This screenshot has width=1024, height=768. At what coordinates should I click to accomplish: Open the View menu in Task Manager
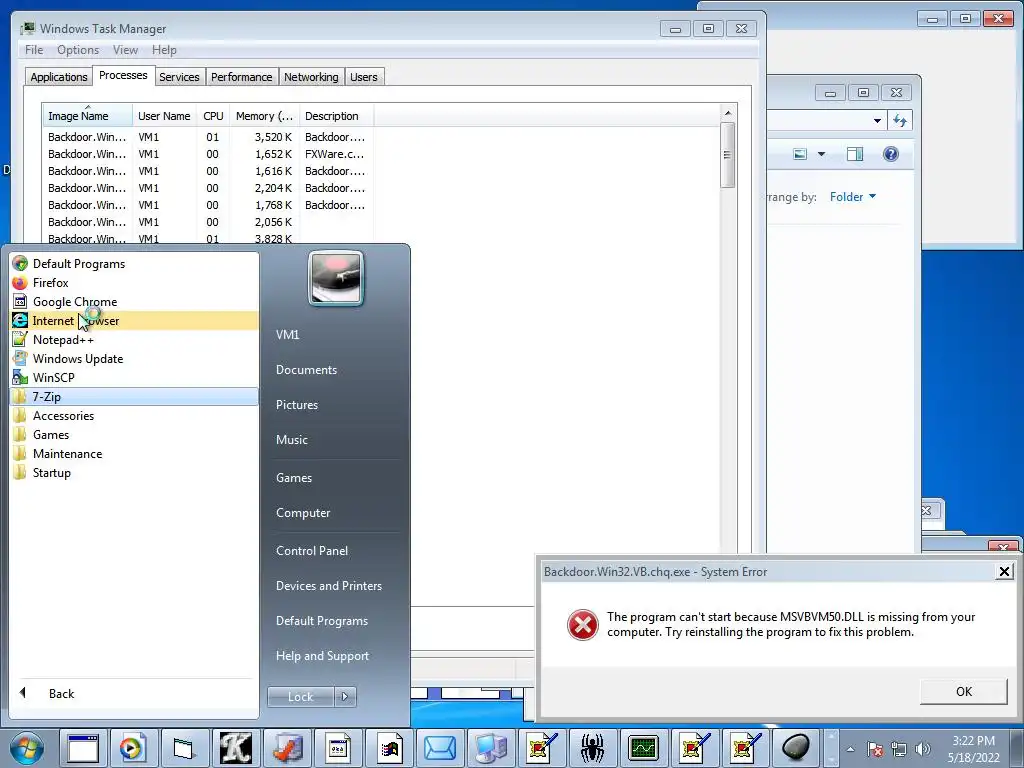[125, 50]
